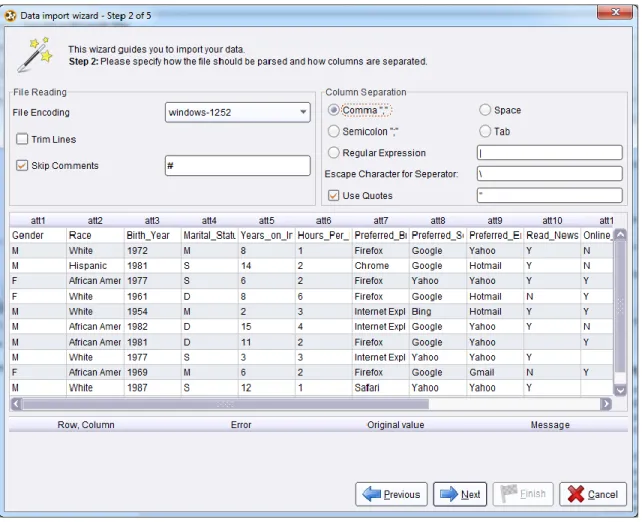Go back with the Previous button
Viewport: 642px width, 522px height.
coord(391,494)
